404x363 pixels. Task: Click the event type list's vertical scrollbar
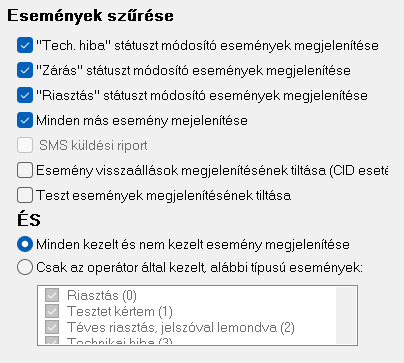coord(346,315)
